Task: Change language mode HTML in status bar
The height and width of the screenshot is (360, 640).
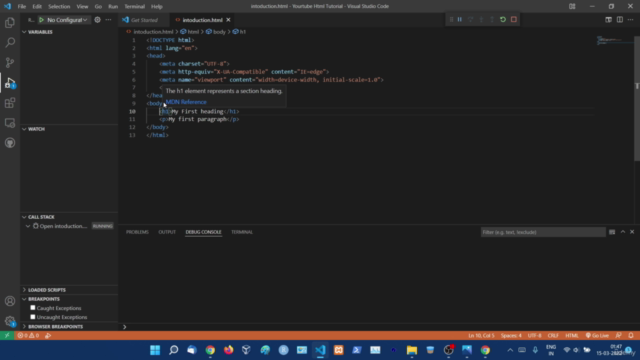Action: 572,336
